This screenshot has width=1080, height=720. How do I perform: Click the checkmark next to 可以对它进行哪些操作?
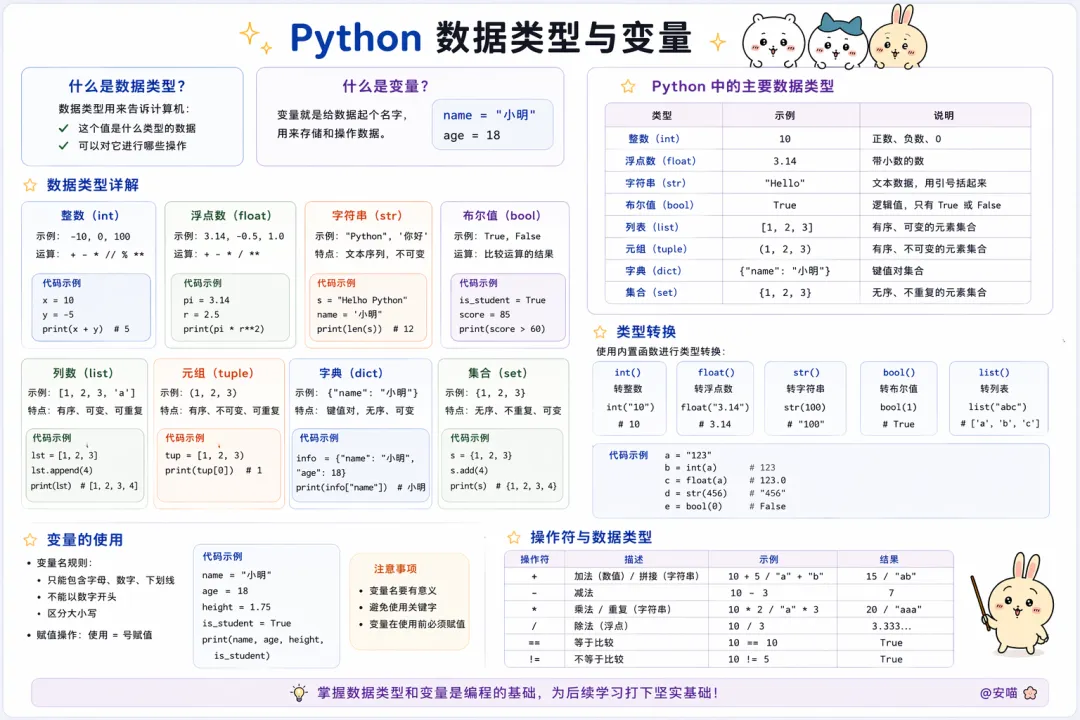pyautogui.click(x=63, y=145)
